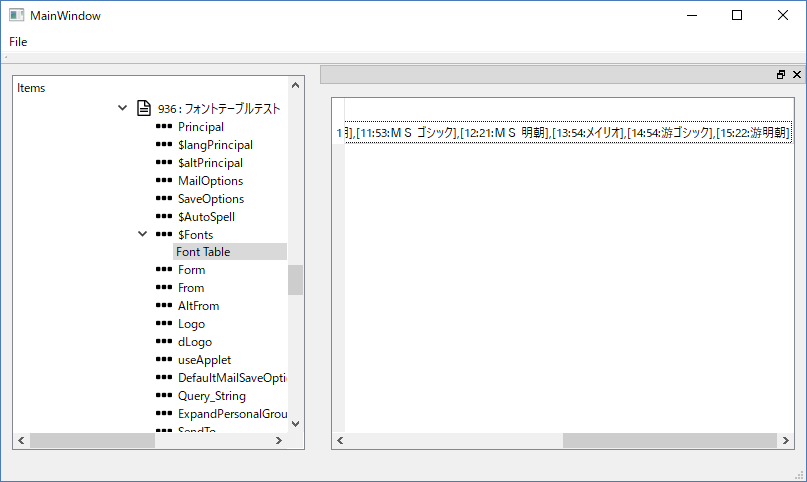Click the dots icon beside useApplet
Viewport: 807px width, 482px height.
tap(164, 359)
